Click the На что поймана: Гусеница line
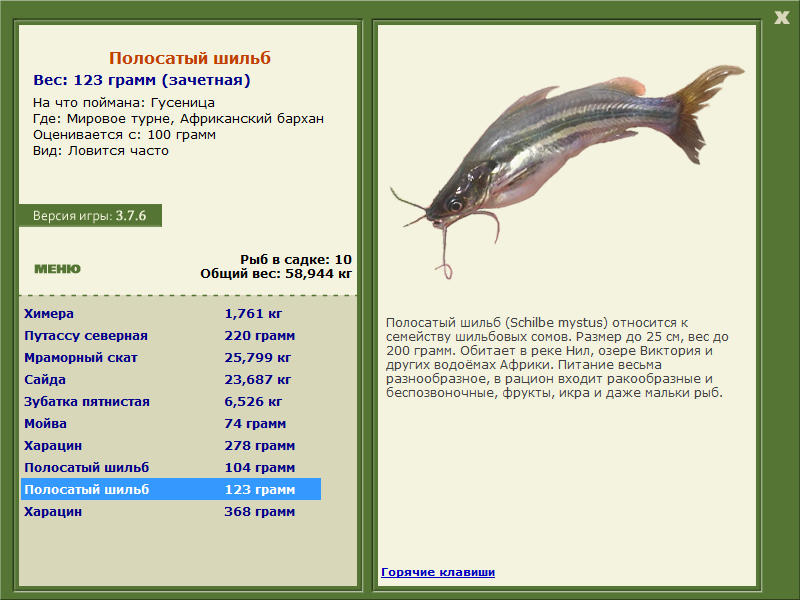This screenshot has width=800, height=600. click(x=124, y=103)
